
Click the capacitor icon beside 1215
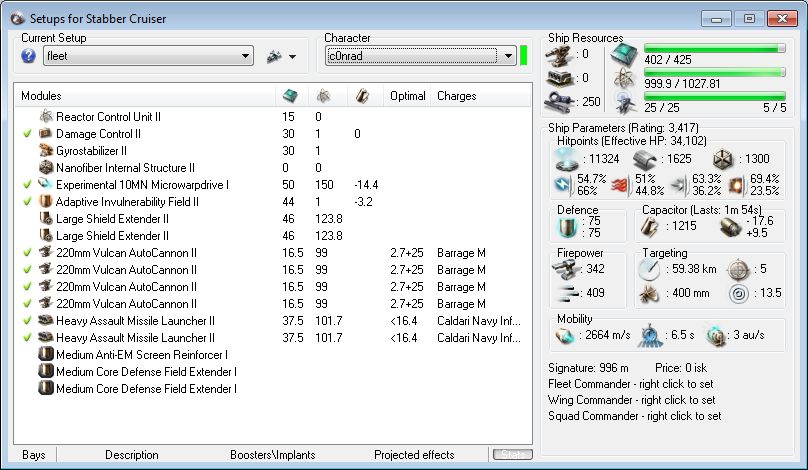(x=649, y=227)
